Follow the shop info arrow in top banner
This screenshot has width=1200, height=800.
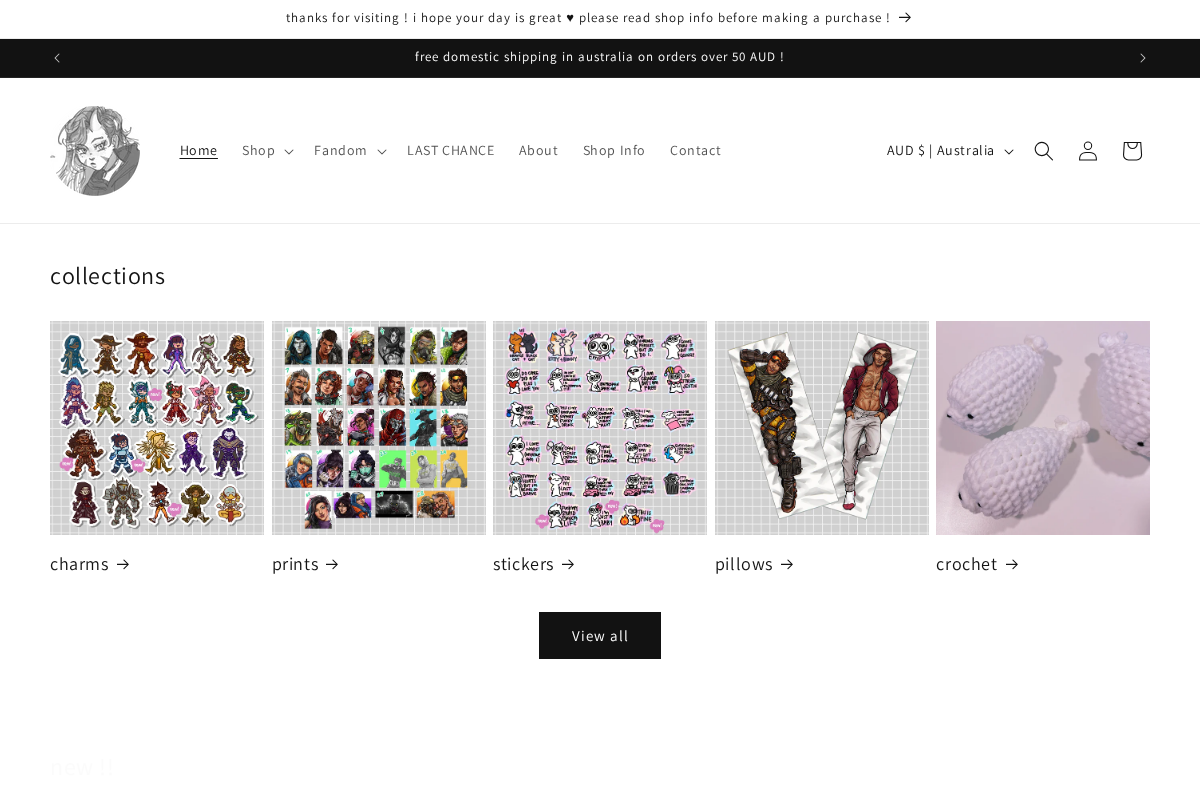(903, 17)
